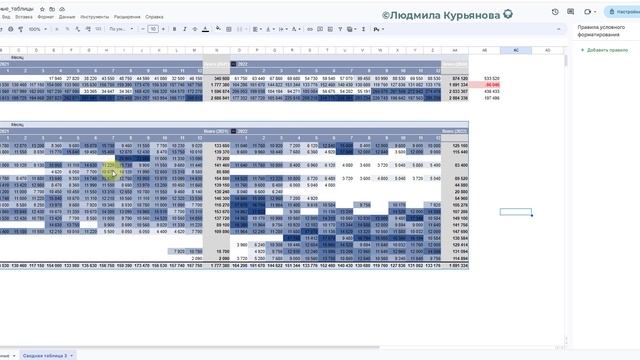Click Месяц label of the lower pivot
This screenshot has width=640, height=360.
[17, 124]
